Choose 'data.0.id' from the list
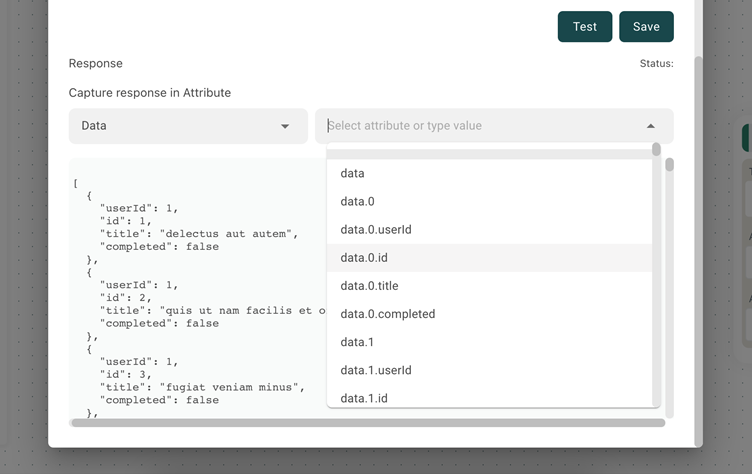 coord(489,258)
